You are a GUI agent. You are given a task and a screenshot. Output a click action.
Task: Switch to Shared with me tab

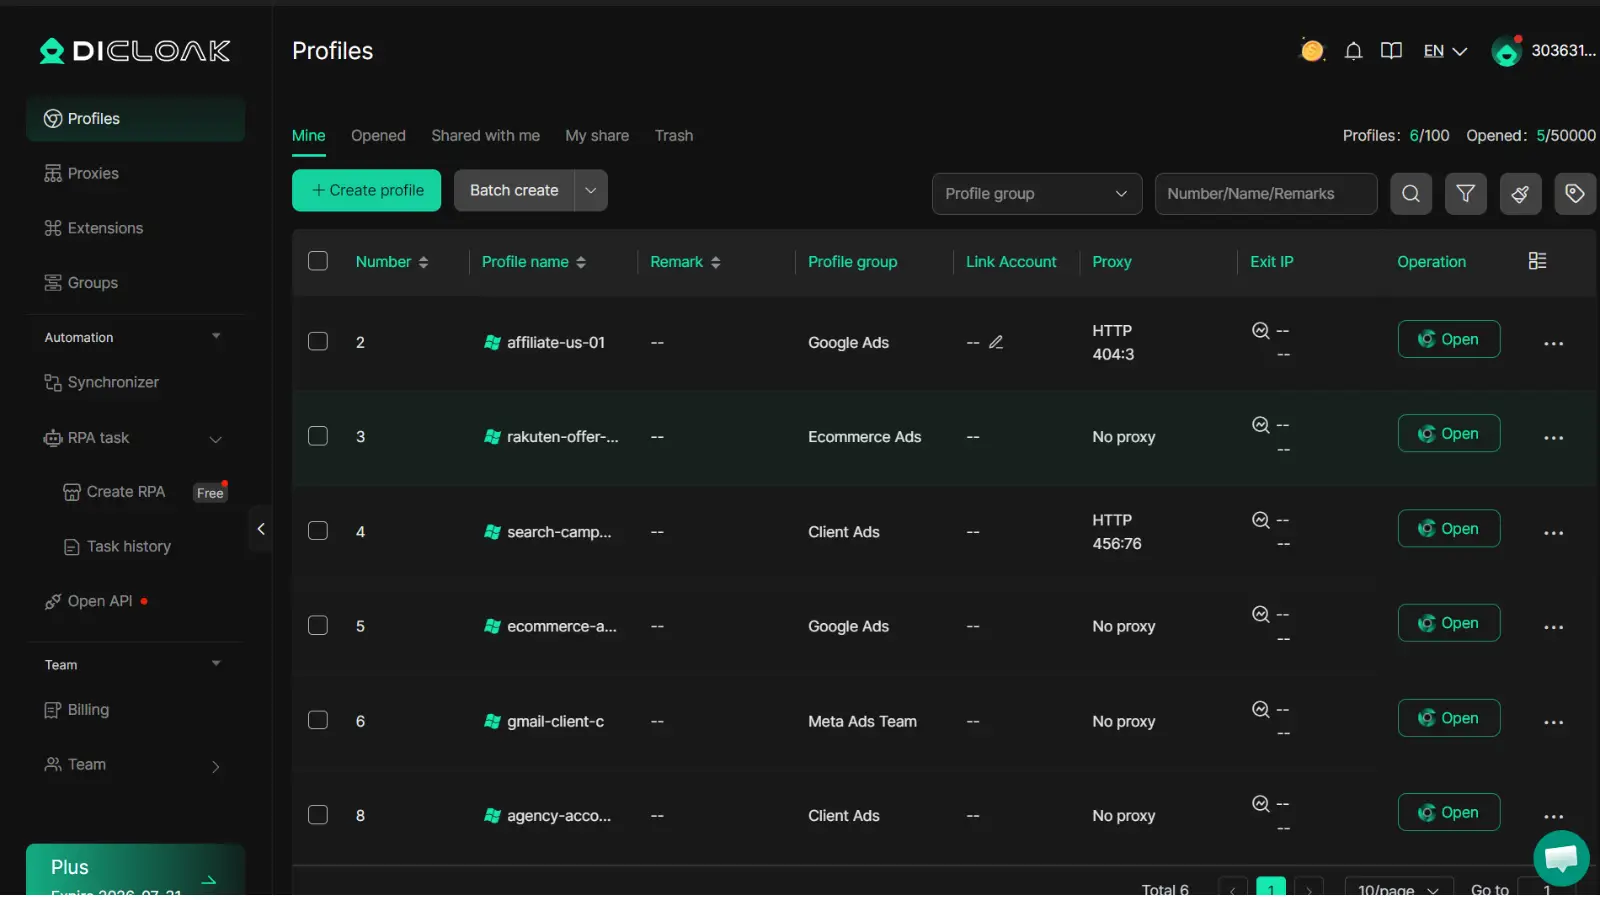click(485, 136)
